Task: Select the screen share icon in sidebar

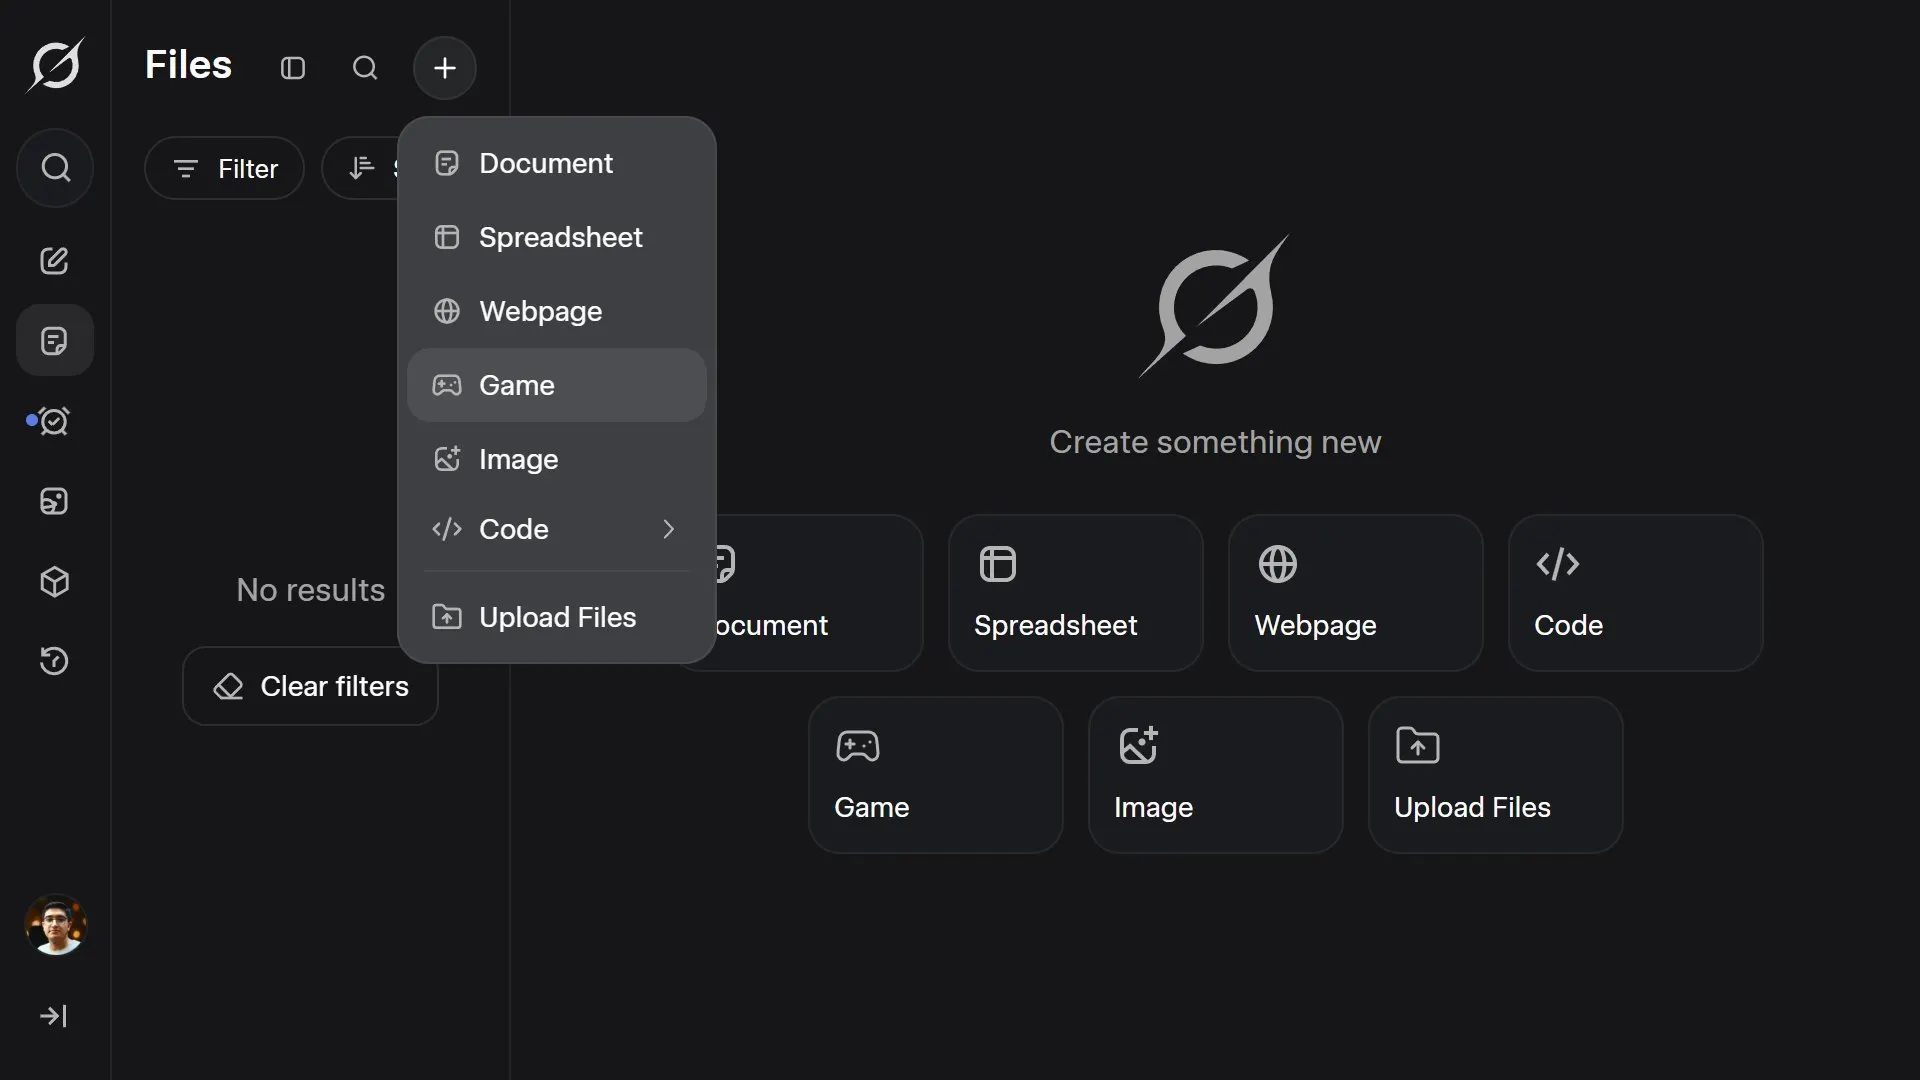Action: point(54,501)
